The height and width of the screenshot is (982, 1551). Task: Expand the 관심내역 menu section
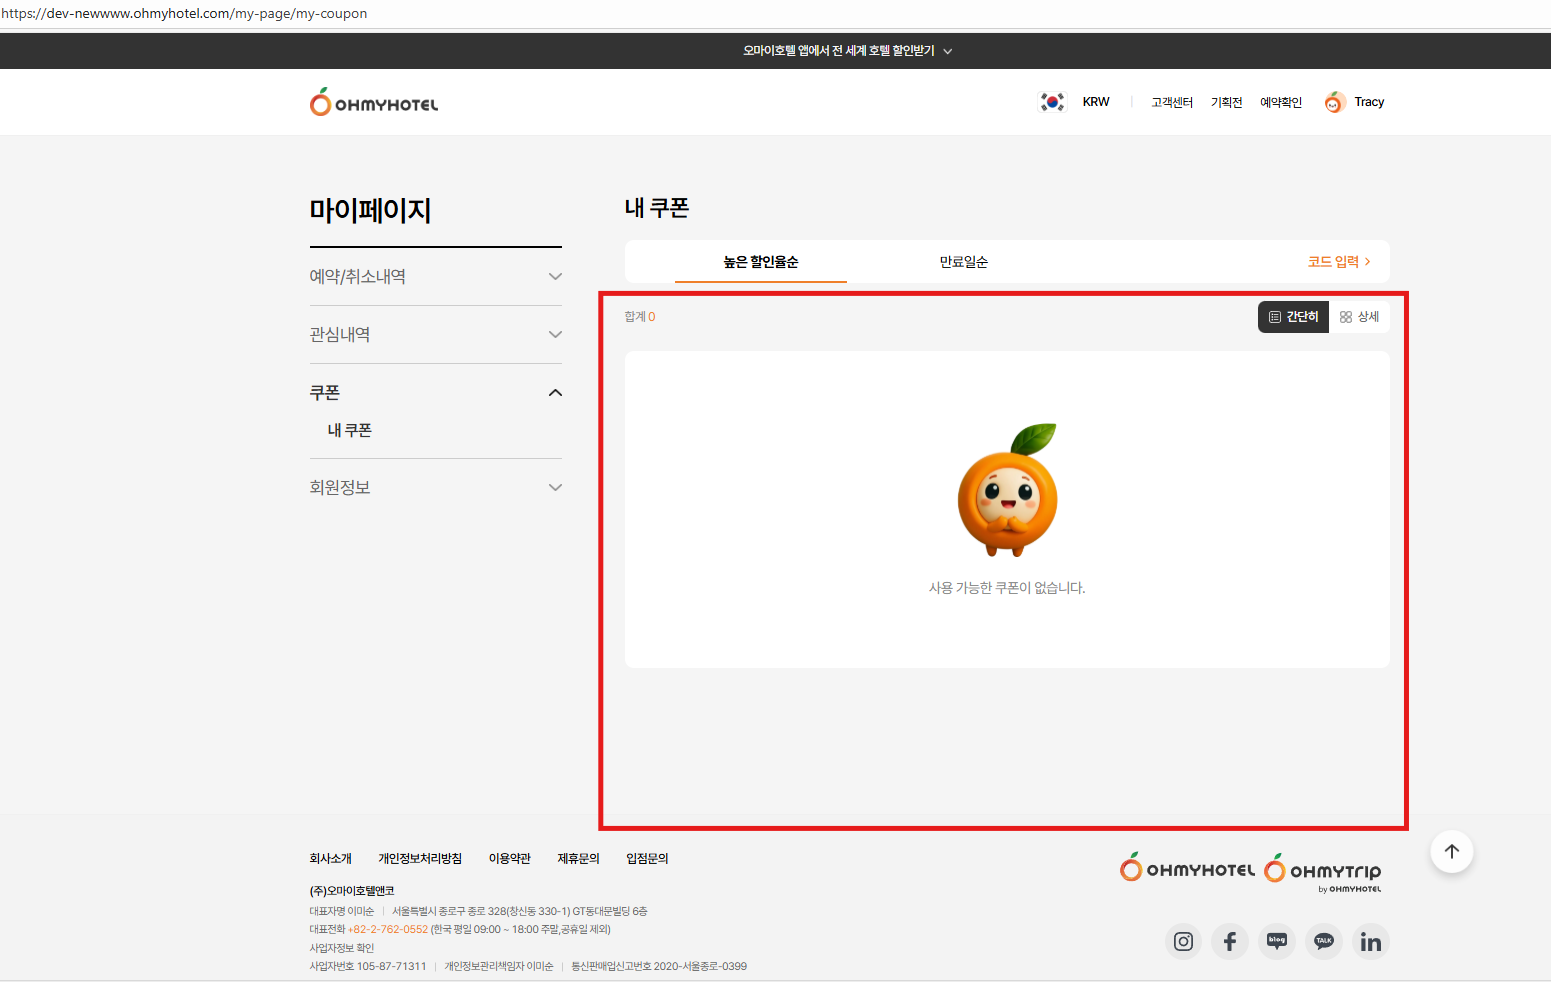click(436, 335)
